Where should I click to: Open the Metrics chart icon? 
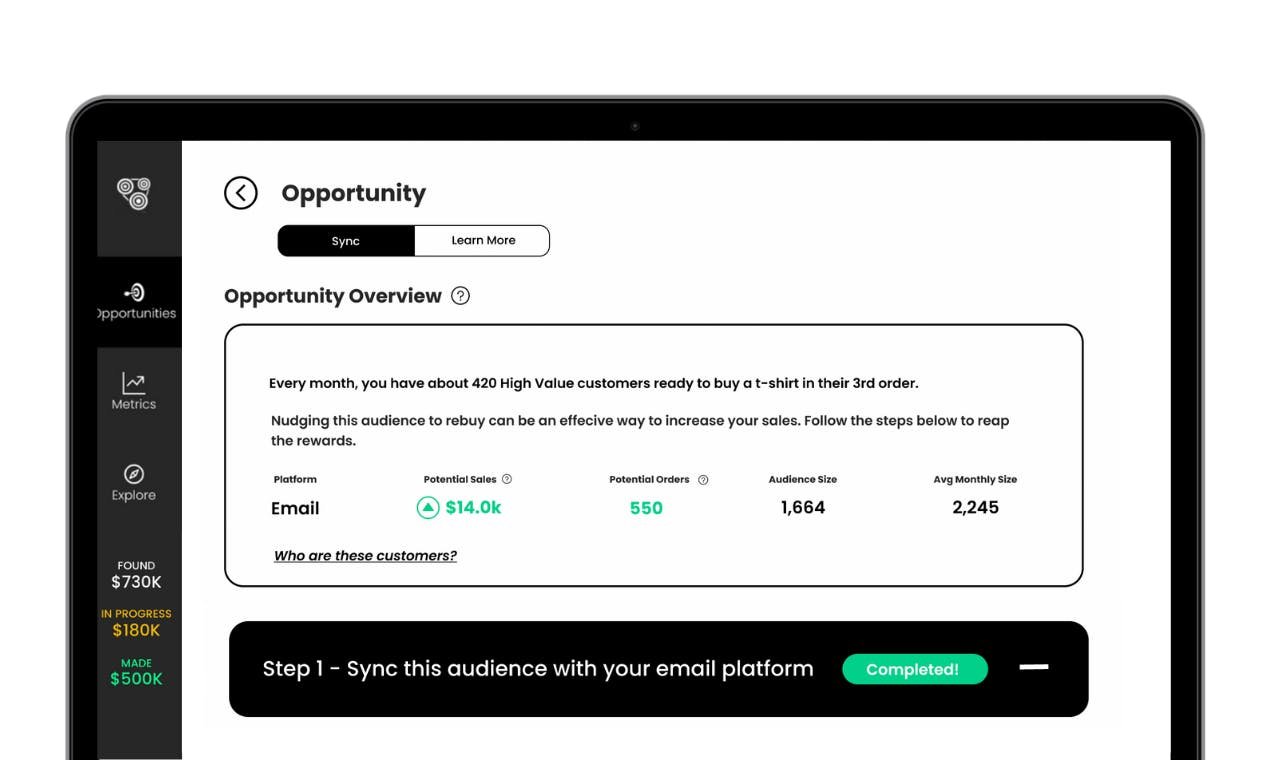(x=134, y=383)
